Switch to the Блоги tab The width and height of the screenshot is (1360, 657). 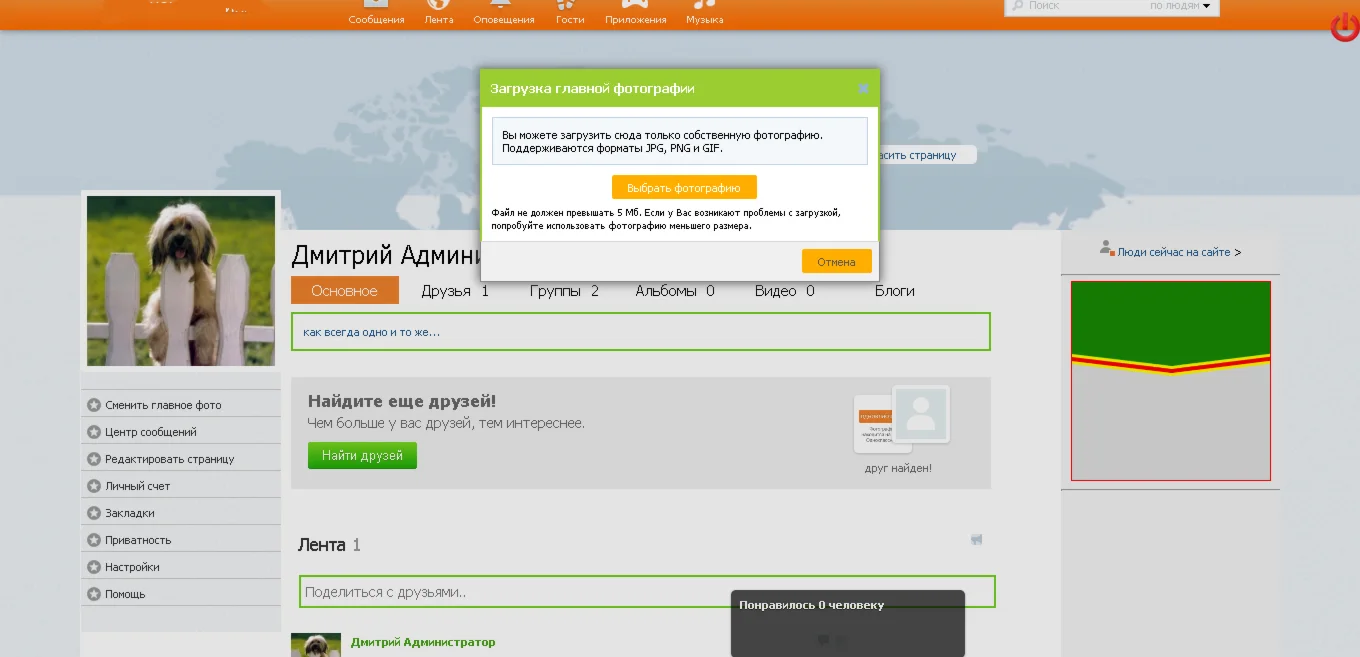click(x=895, y=291)
